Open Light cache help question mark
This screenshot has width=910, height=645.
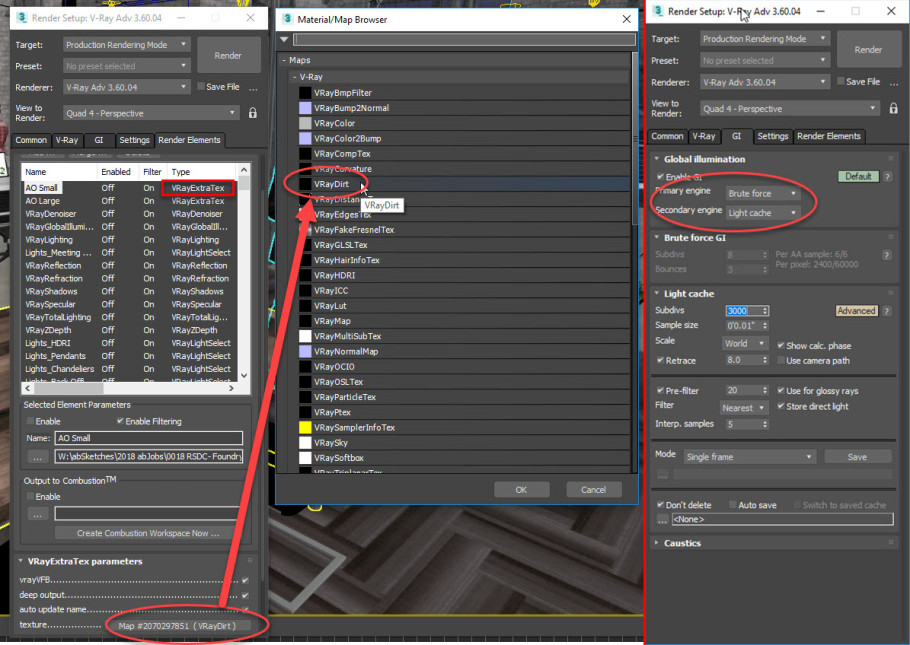tap(887, 311)
